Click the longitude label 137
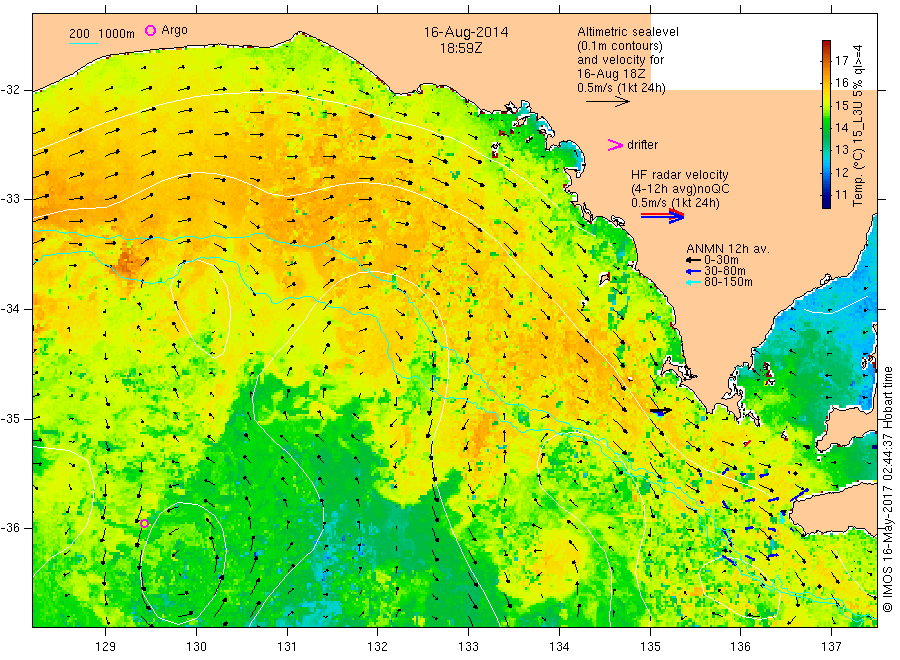Image resolution: width=900 pixels, height=660 pixels. click(x=831, y=647)
